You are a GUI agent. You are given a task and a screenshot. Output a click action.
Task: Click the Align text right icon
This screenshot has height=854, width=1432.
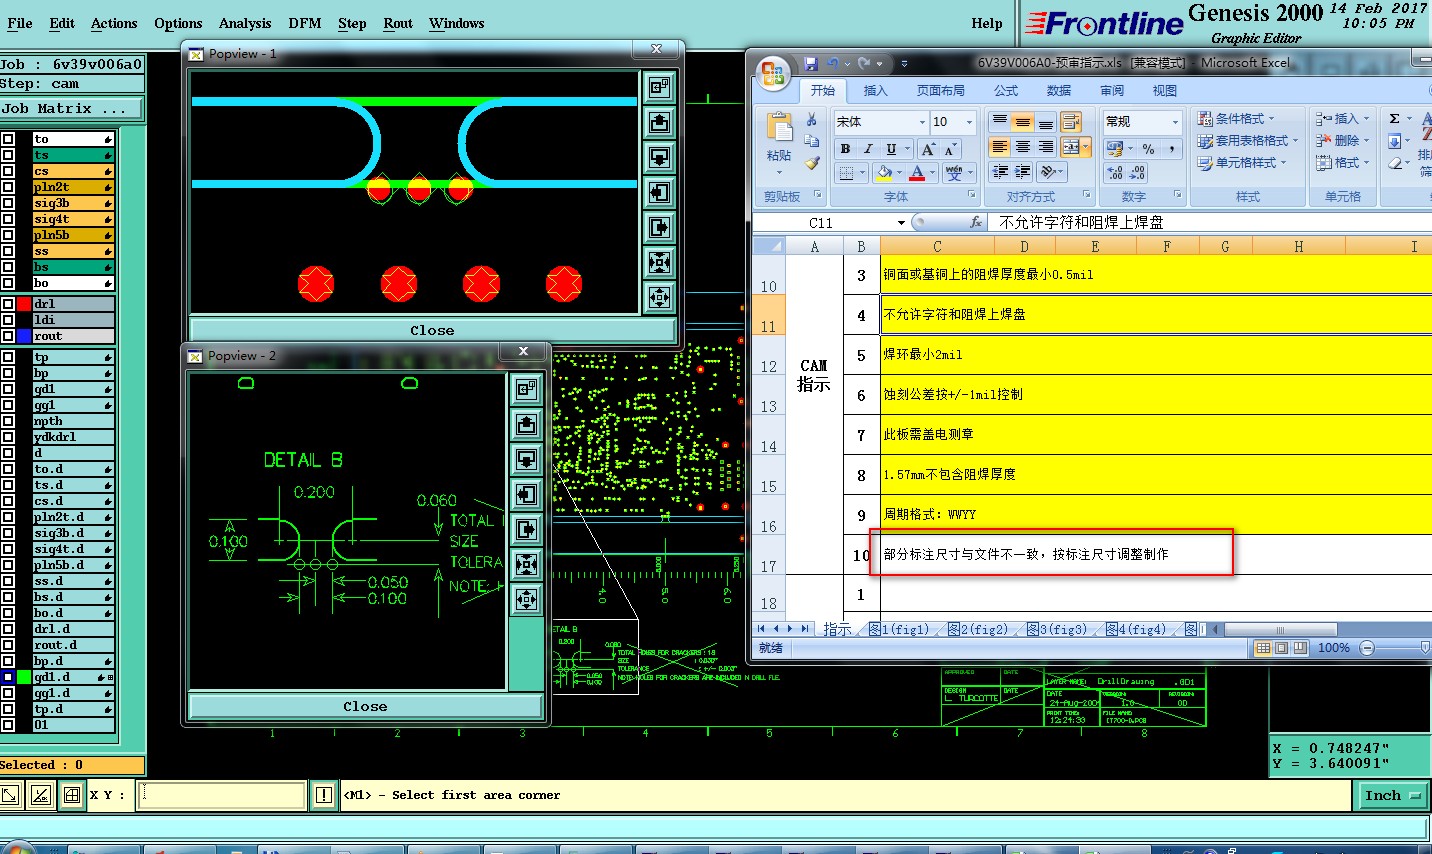(x=1045, y=147)
